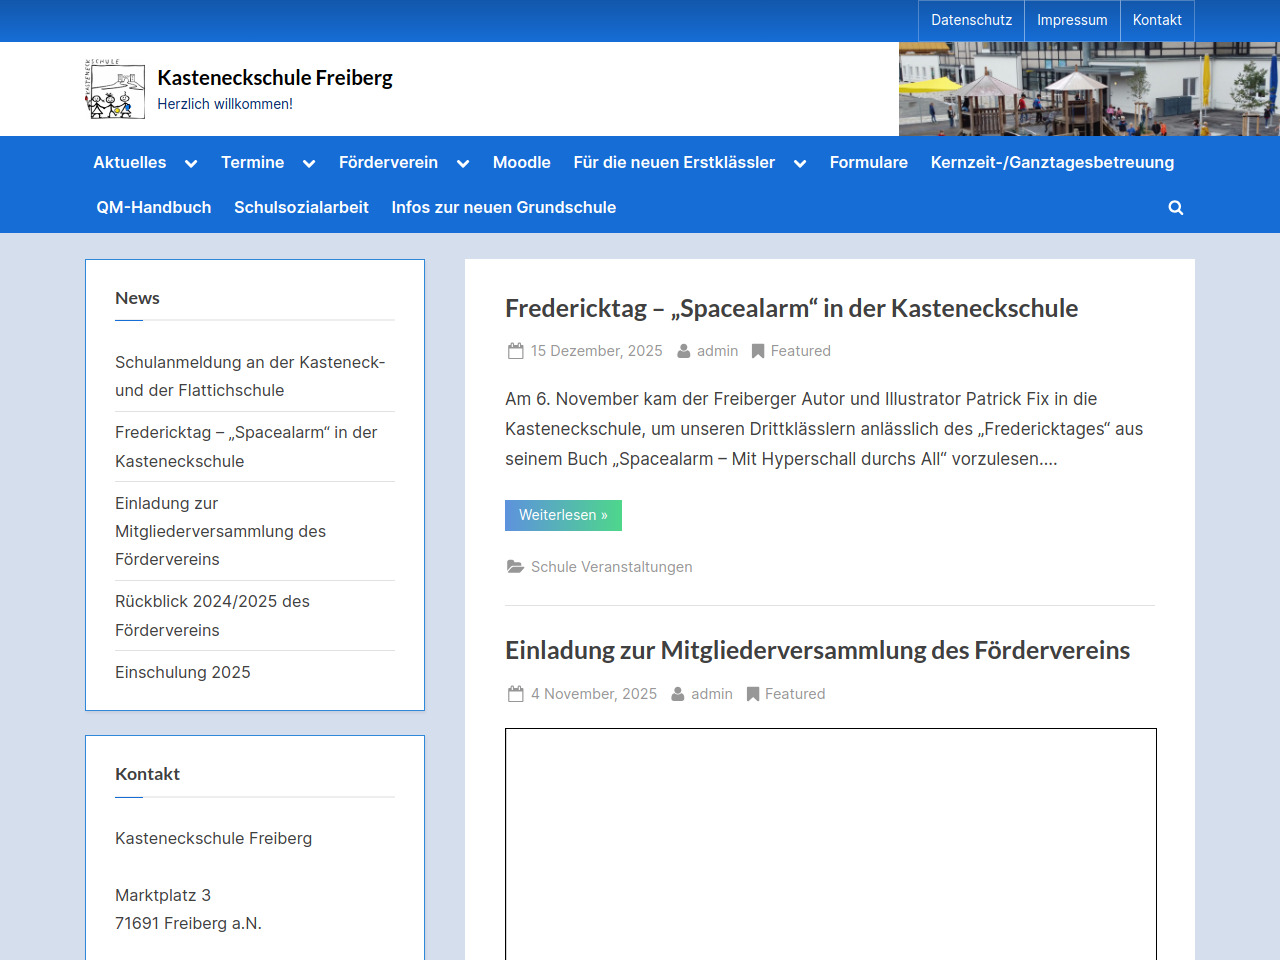1280x960 pixels.
Task: Open Kernzeit-/Ganztagesbetreuung page
Action: (1052, 163)
